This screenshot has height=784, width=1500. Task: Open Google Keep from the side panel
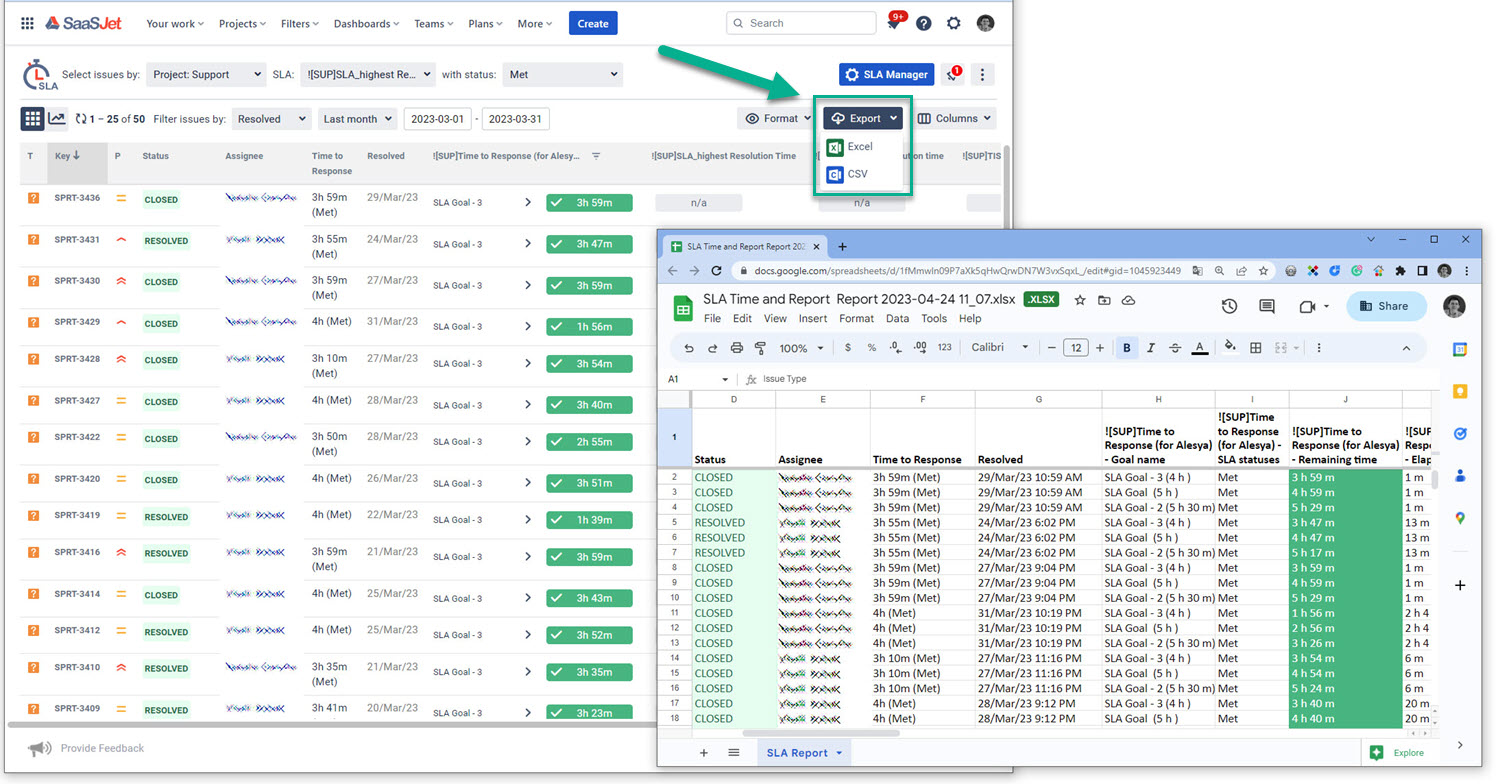1459,391
